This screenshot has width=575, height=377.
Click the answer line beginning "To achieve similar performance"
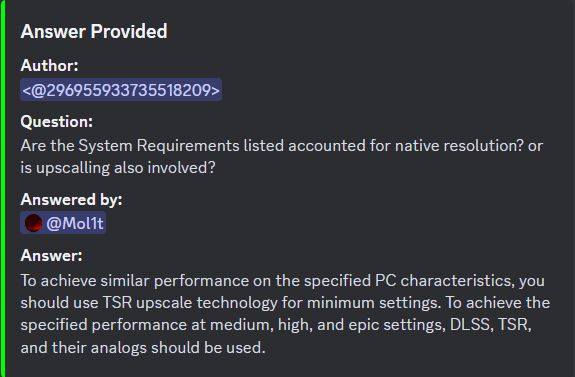click(x=283, y=281)
